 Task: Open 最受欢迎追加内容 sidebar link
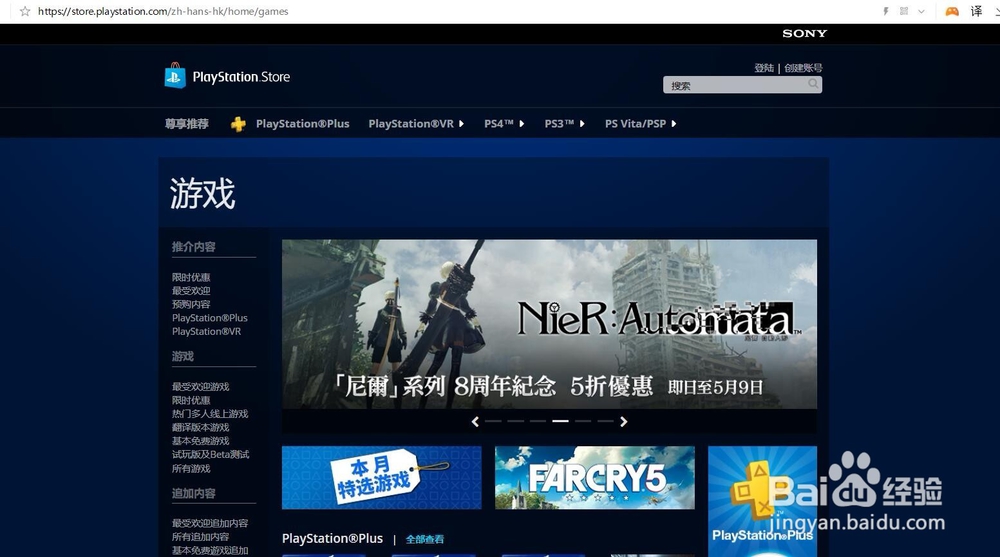click(210, 523)
